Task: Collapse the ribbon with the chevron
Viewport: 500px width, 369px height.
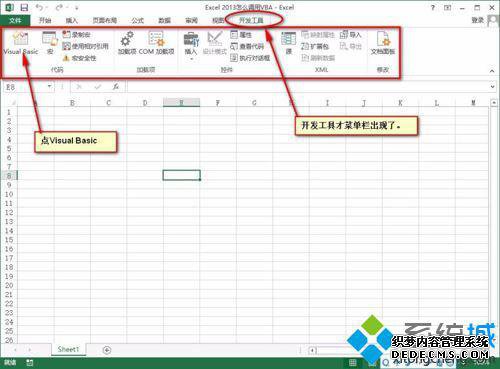Action: tap(492, 71)
